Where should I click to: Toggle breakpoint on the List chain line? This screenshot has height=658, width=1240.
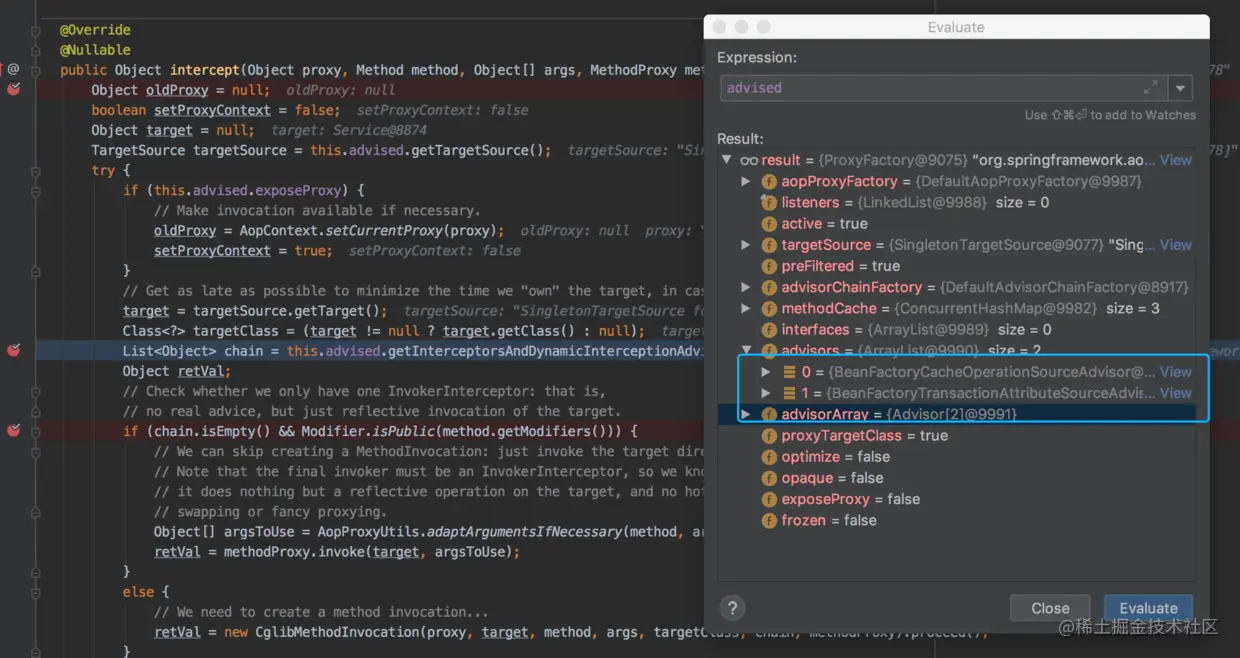pos(14,350)
